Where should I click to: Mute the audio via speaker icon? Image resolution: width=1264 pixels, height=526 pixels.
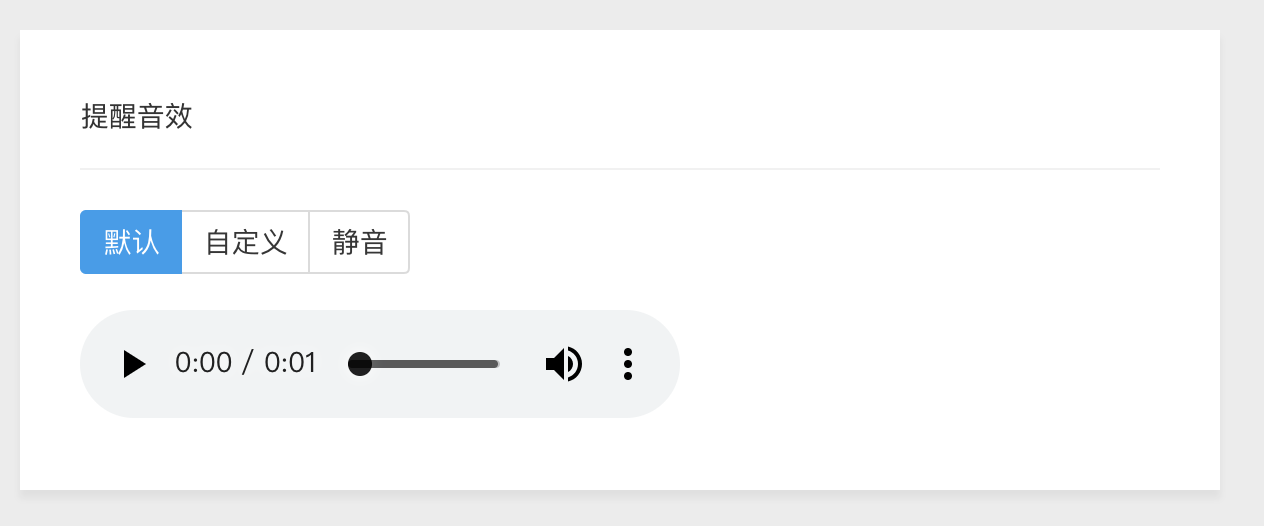[x=564, y=364]
